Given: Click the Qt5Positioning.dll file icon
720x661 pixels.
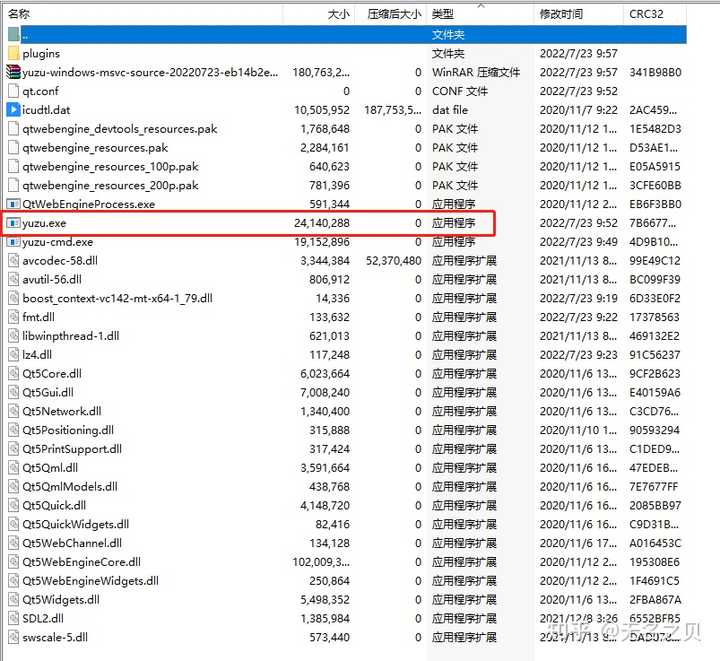Looking at the screenshot, I should 14,430.
